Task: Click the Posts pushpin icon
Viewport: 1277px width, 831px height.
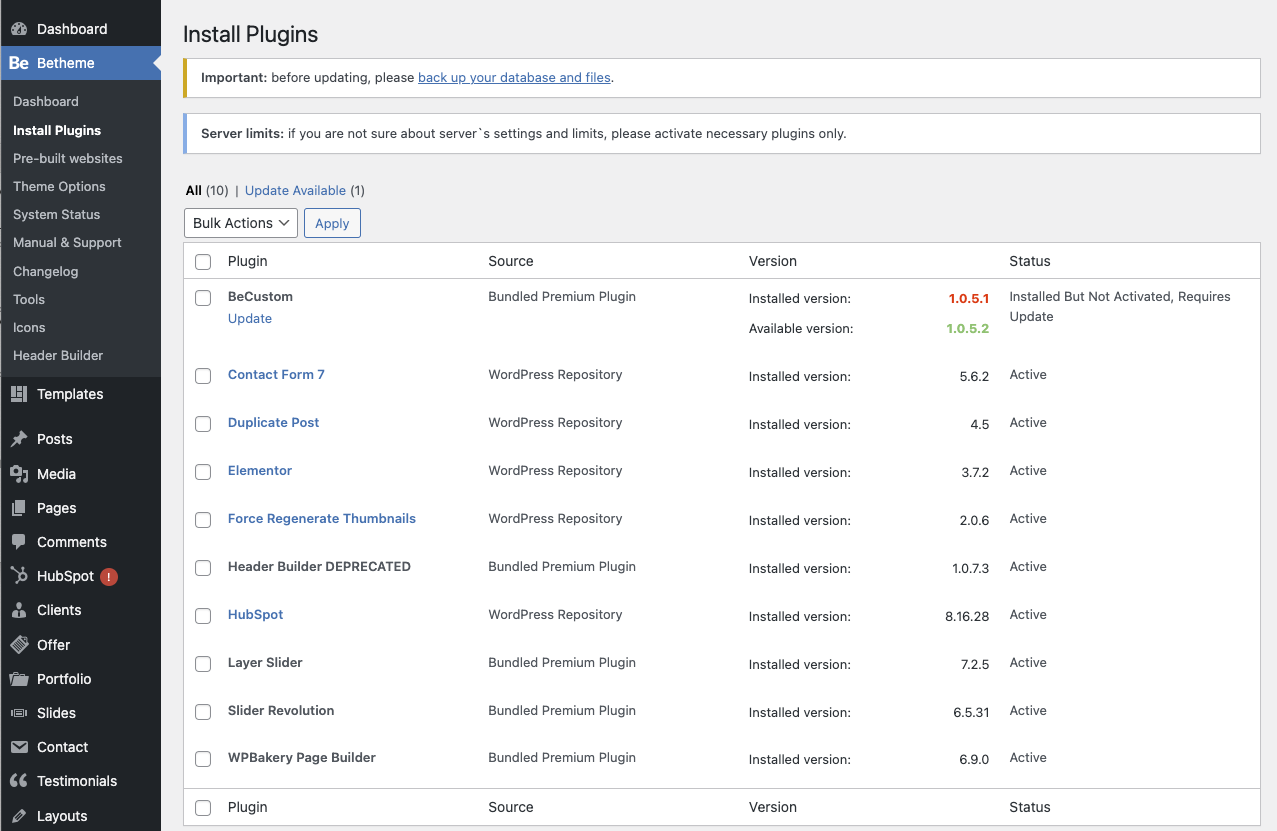Action: (x=19, y=439)
